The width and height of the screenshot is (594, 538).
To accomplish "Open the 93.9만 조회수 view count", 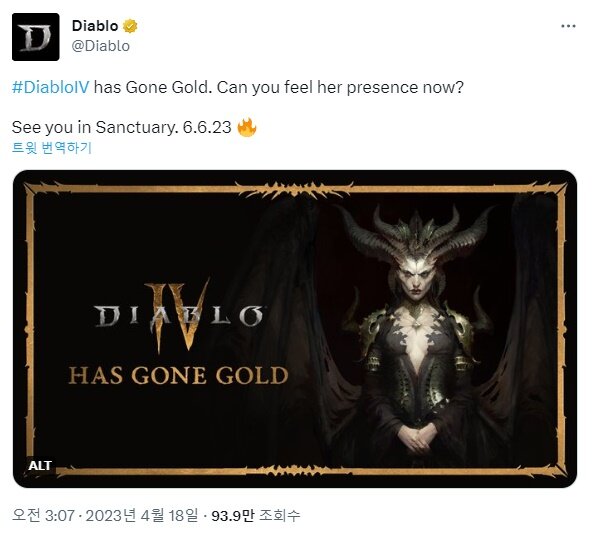I will tap(256, 515).
